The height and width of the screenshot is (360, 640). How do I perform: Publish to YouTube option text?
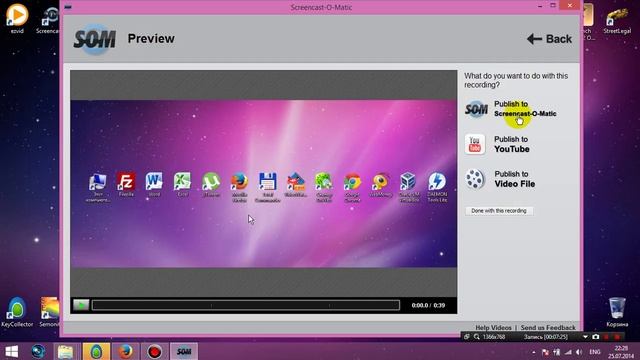point(512,144)
